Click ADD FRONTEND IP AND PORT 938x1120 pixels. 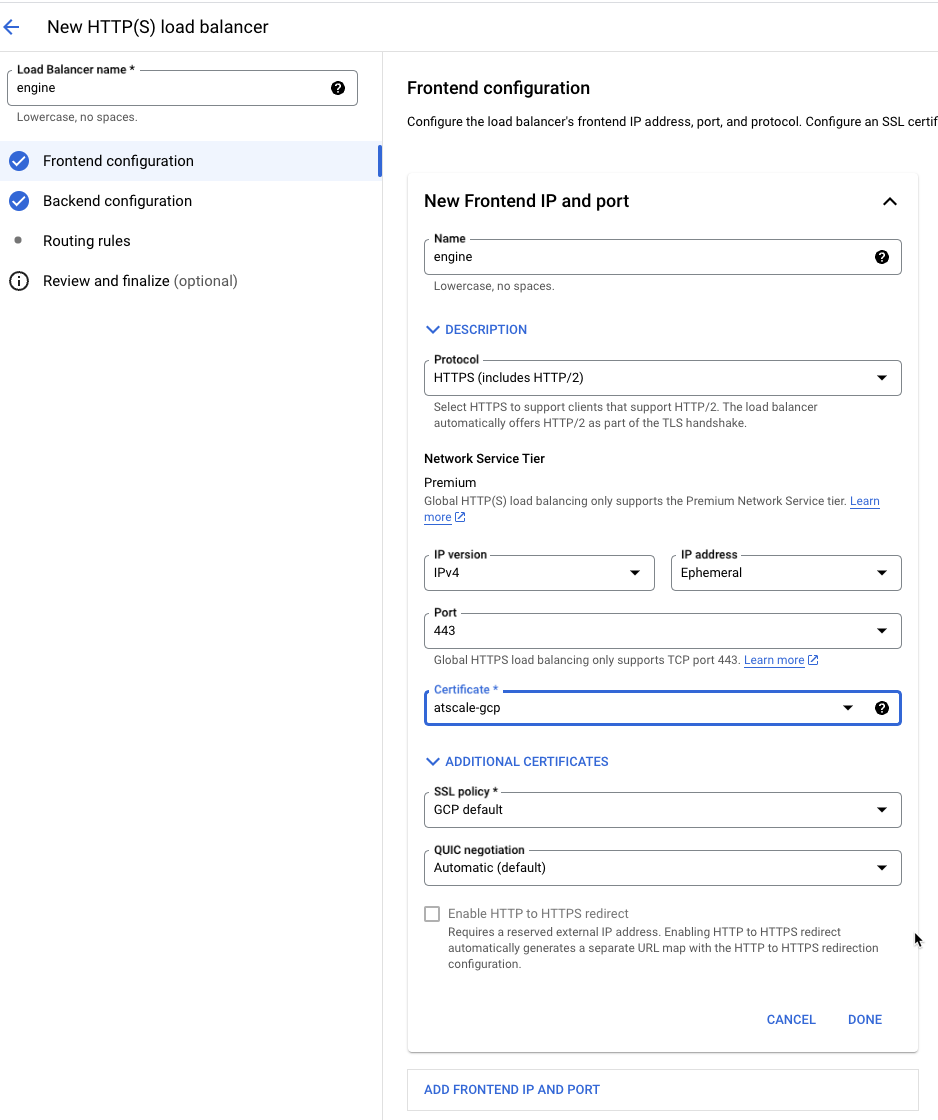tap(512, 1089)
